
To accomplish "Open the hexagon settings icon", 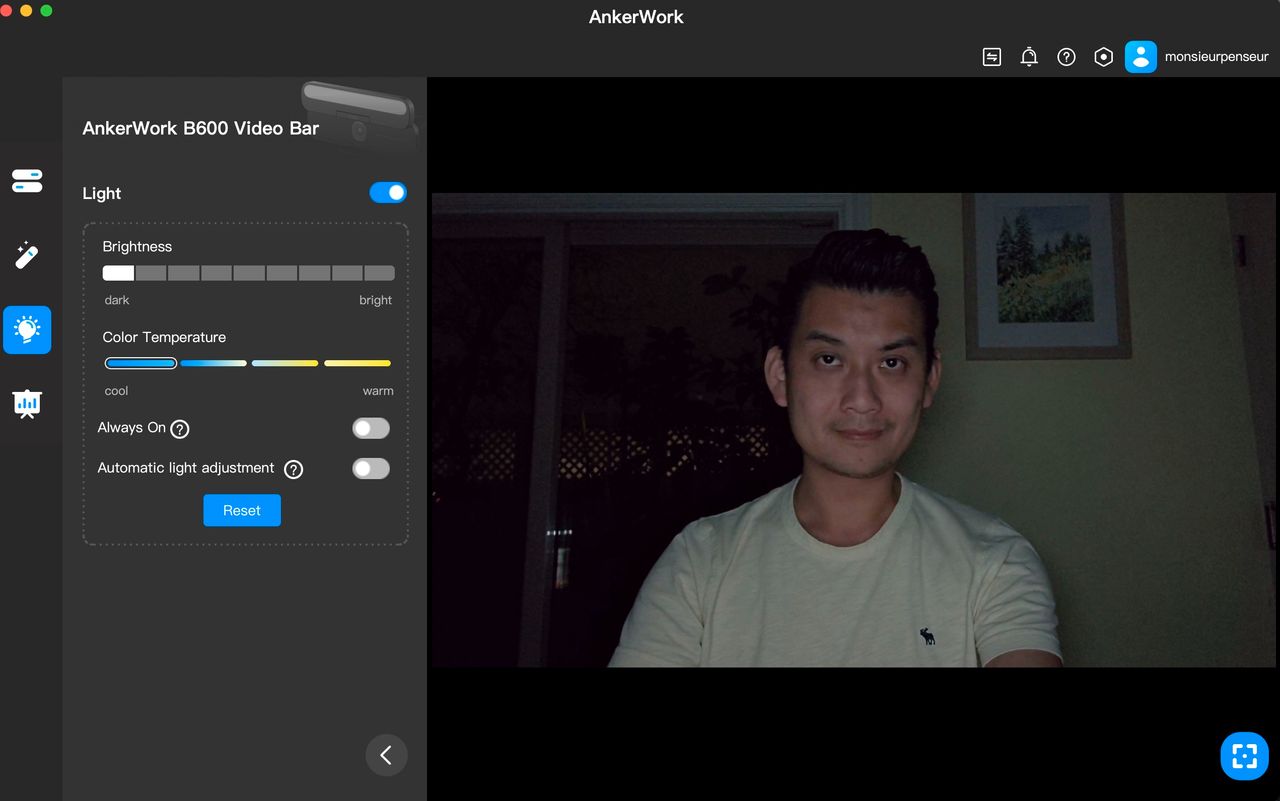I will [x=1103, y=57].
